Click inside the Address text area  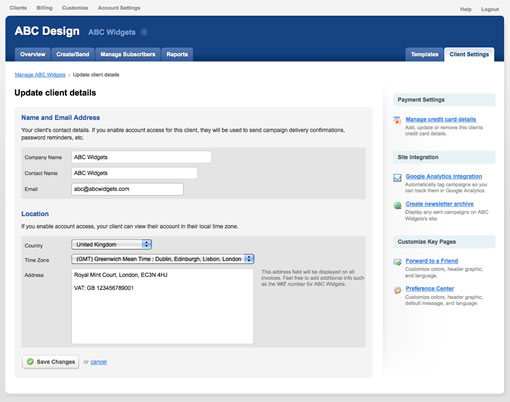162,306
